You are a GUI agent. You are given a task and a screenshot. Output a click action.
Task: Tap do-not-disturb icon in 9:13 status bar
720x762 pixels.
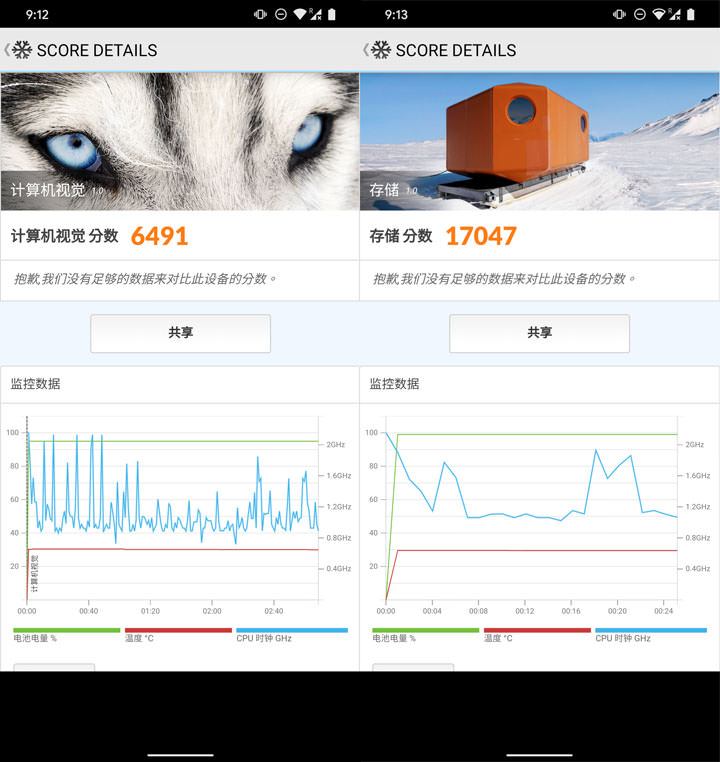click(x=640, y=15)
